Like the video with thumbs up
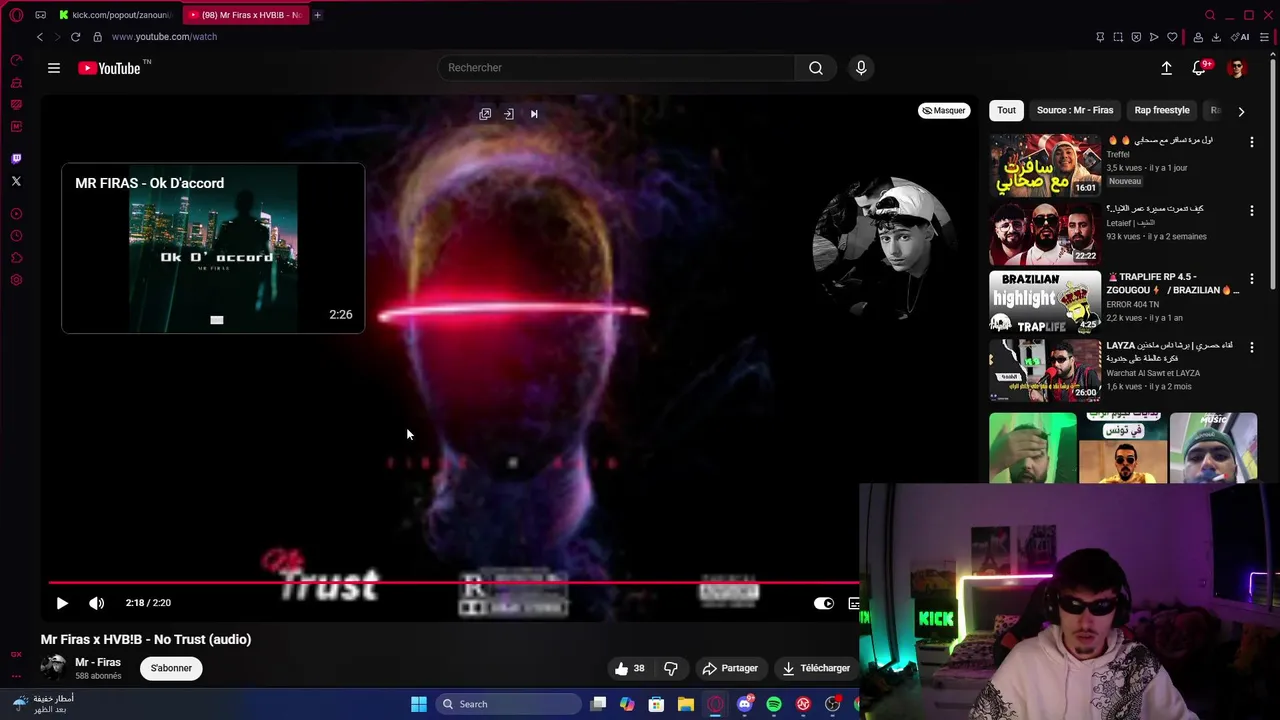The image size is (1280, 720). (x=631, y=668)
